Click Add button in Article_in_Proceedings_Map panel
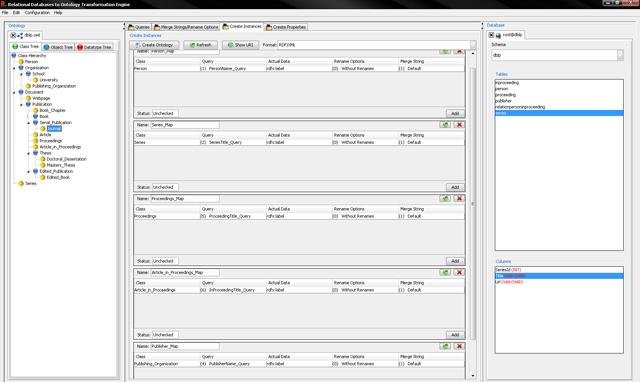Image resolution: width=640 pixels, height=382 pixels. click(455, 335)
